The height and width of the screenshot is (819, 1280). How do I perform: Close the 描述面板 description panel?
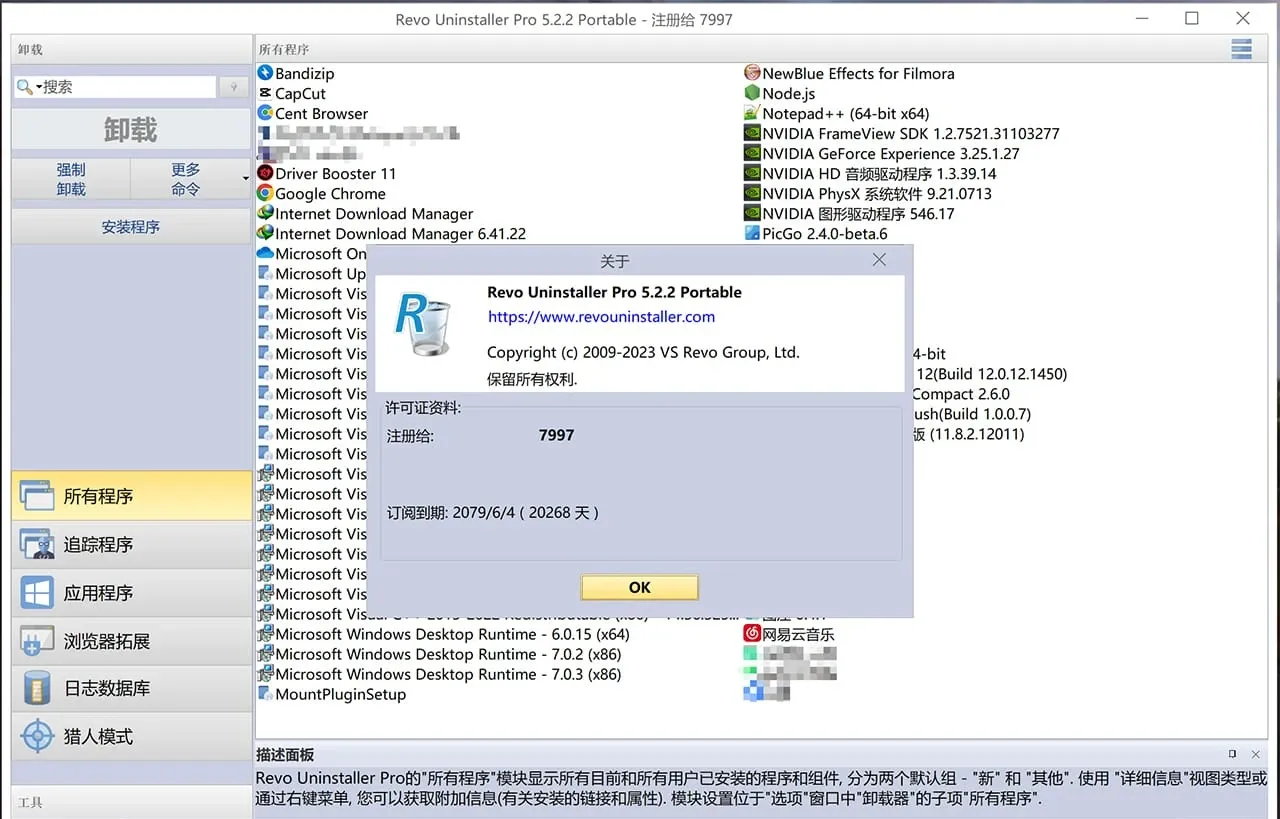[x=1256, y=754]
